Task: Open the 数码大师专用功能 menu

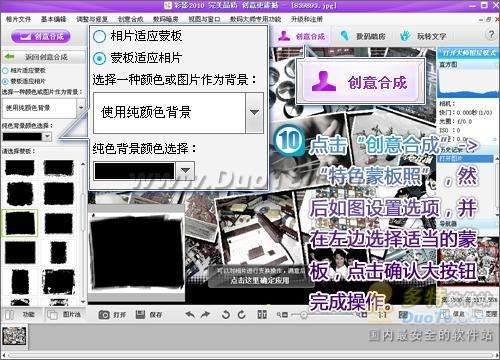Action: coord(255,19)
